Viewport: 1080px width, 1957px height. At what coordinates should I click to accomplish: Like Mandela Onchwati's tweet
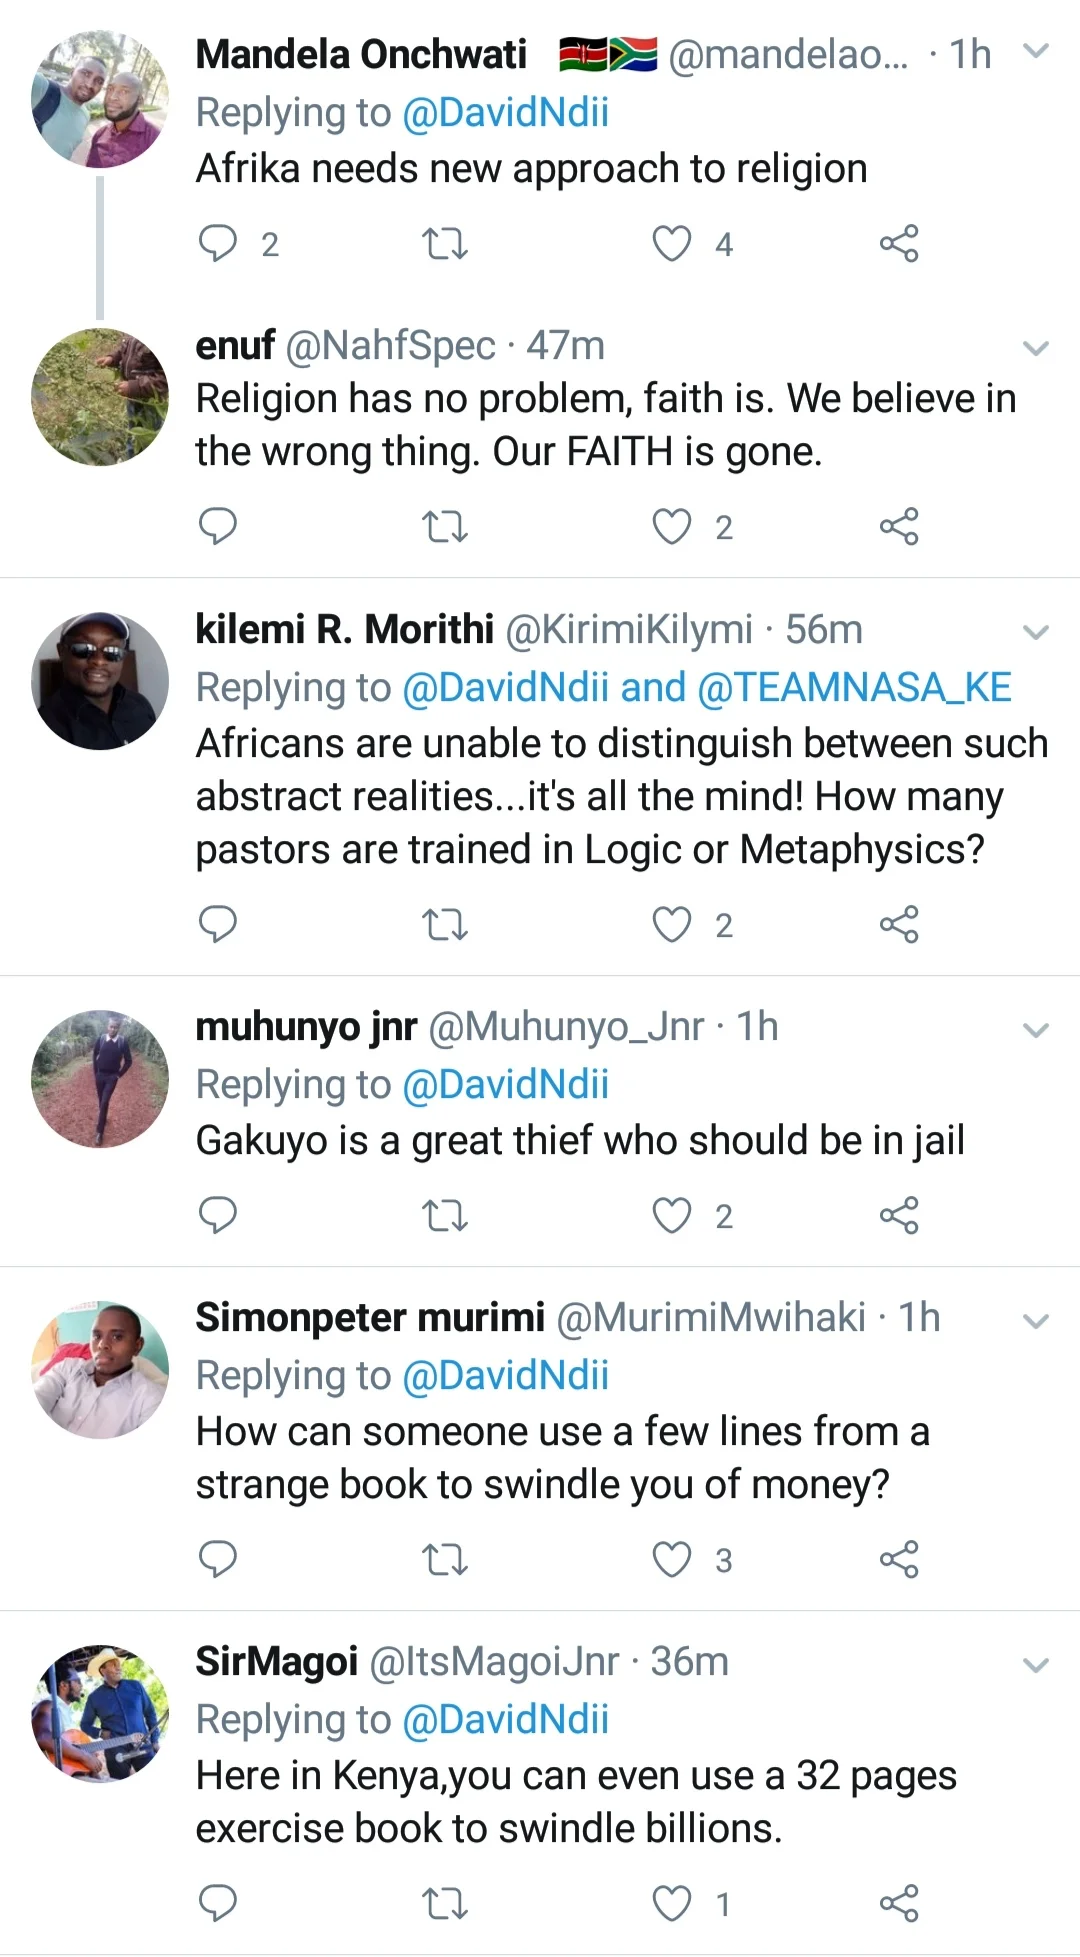click(672, 243)
